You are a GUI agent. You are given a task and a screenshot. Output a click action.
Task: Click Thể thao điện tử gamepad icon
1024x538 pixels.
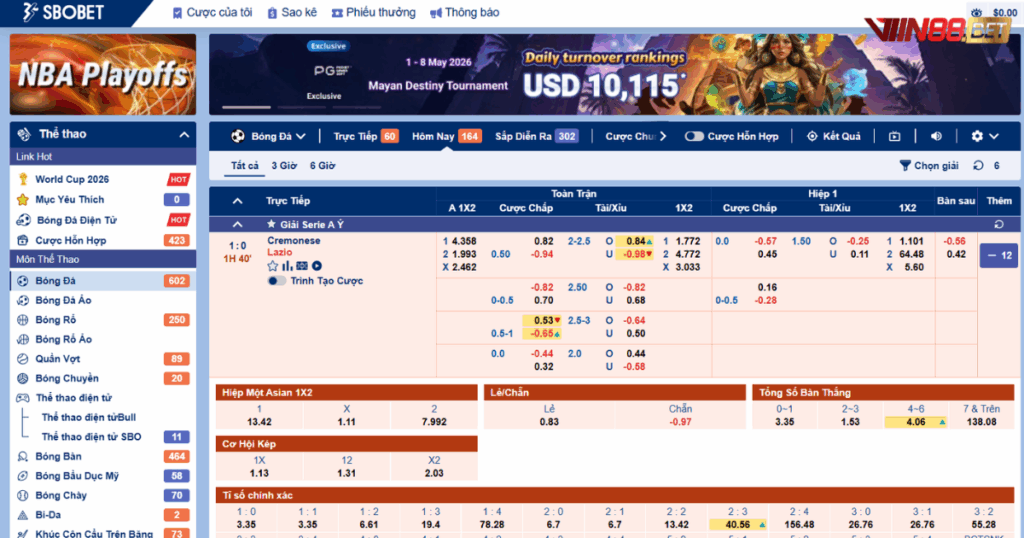click(23, 398)
